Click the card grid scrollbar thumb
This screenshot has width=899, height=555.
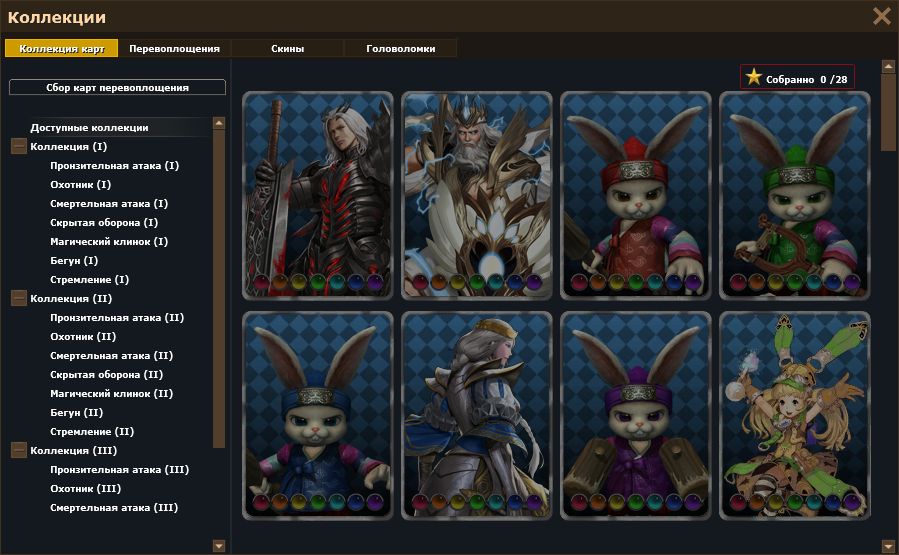888,112
